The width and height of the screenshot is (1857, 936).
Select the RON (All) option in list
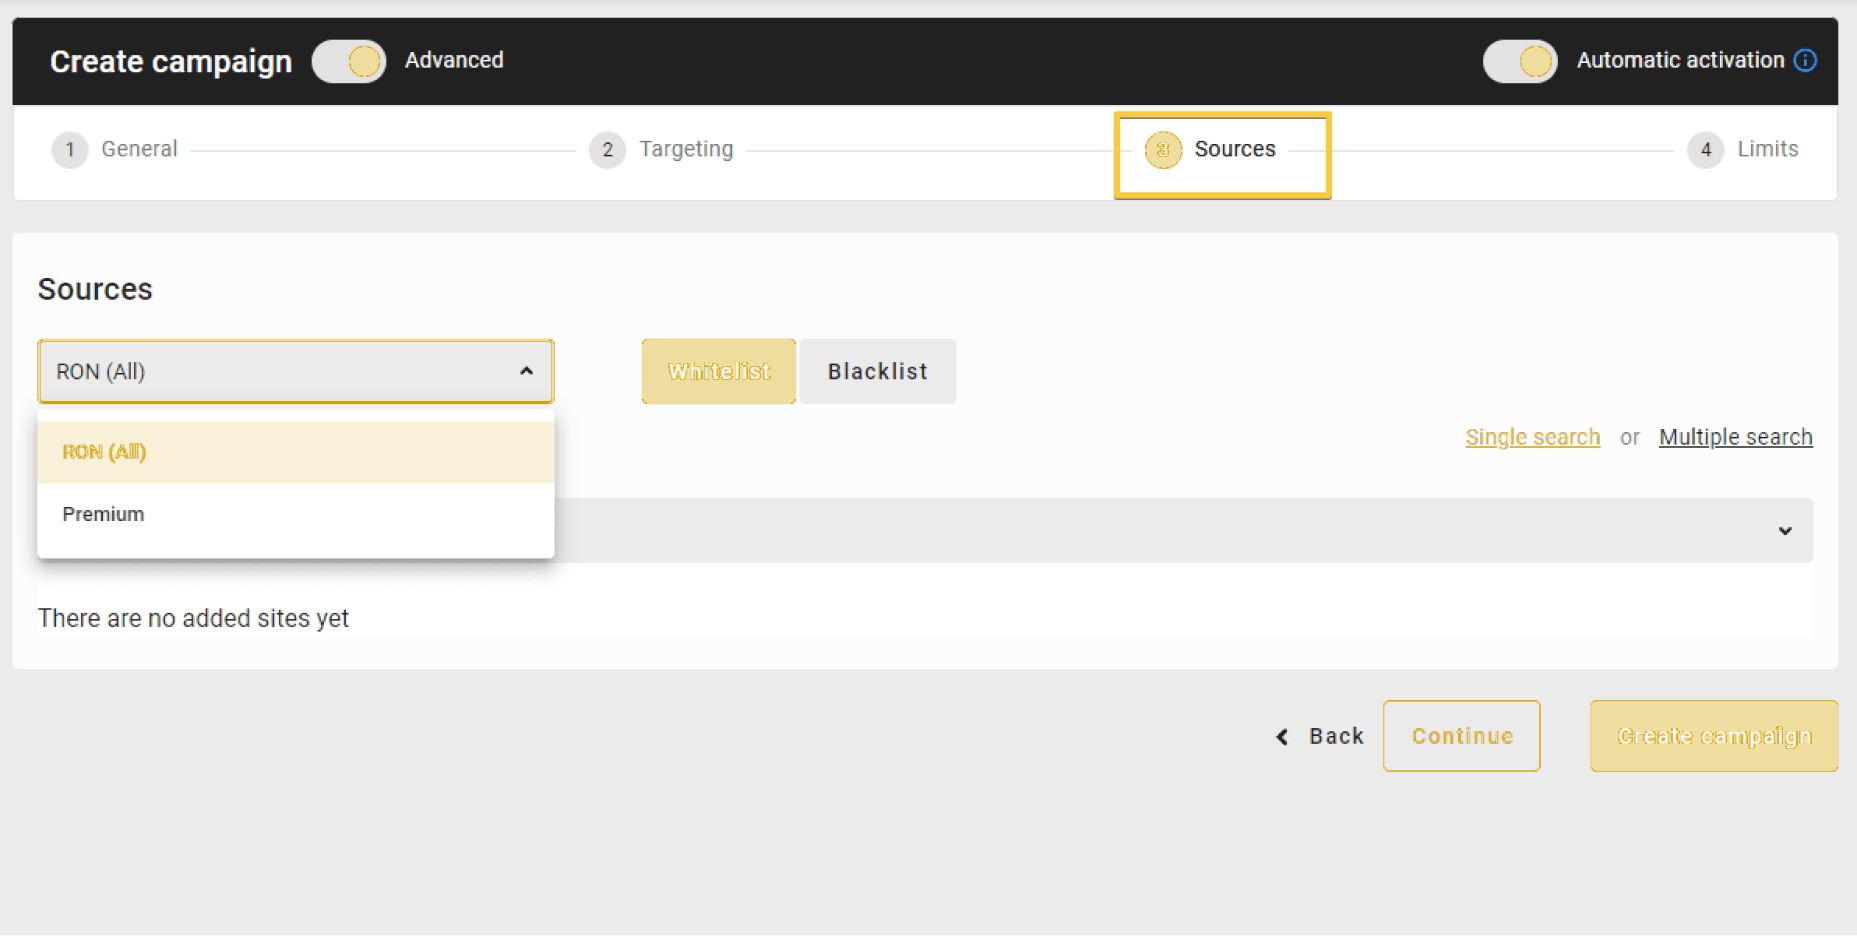(104, 452)
